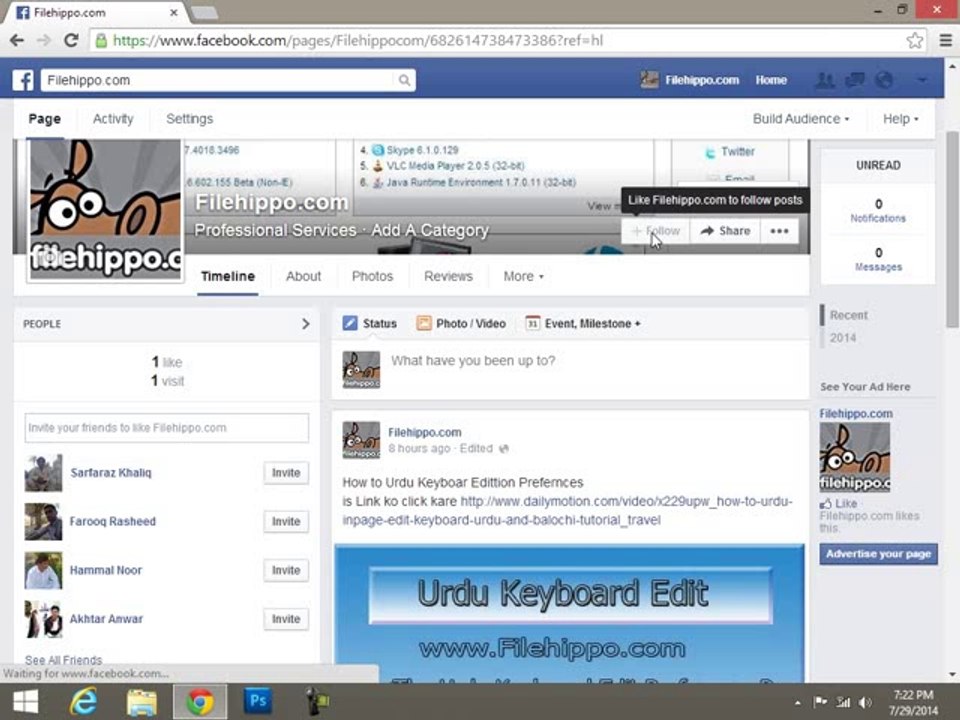This screenshot has width=960, height=720.
Task: Open the account dropdown arrow in blue bar
Action: [x=921, y=80]
